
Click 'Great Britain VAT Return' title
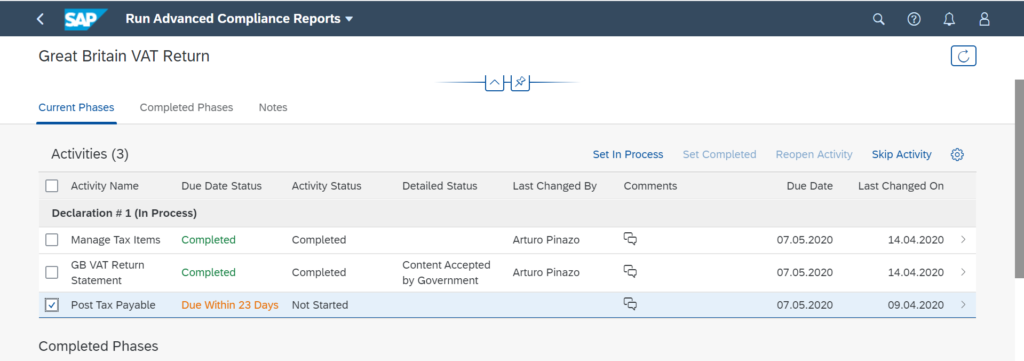tap(124, 56)
